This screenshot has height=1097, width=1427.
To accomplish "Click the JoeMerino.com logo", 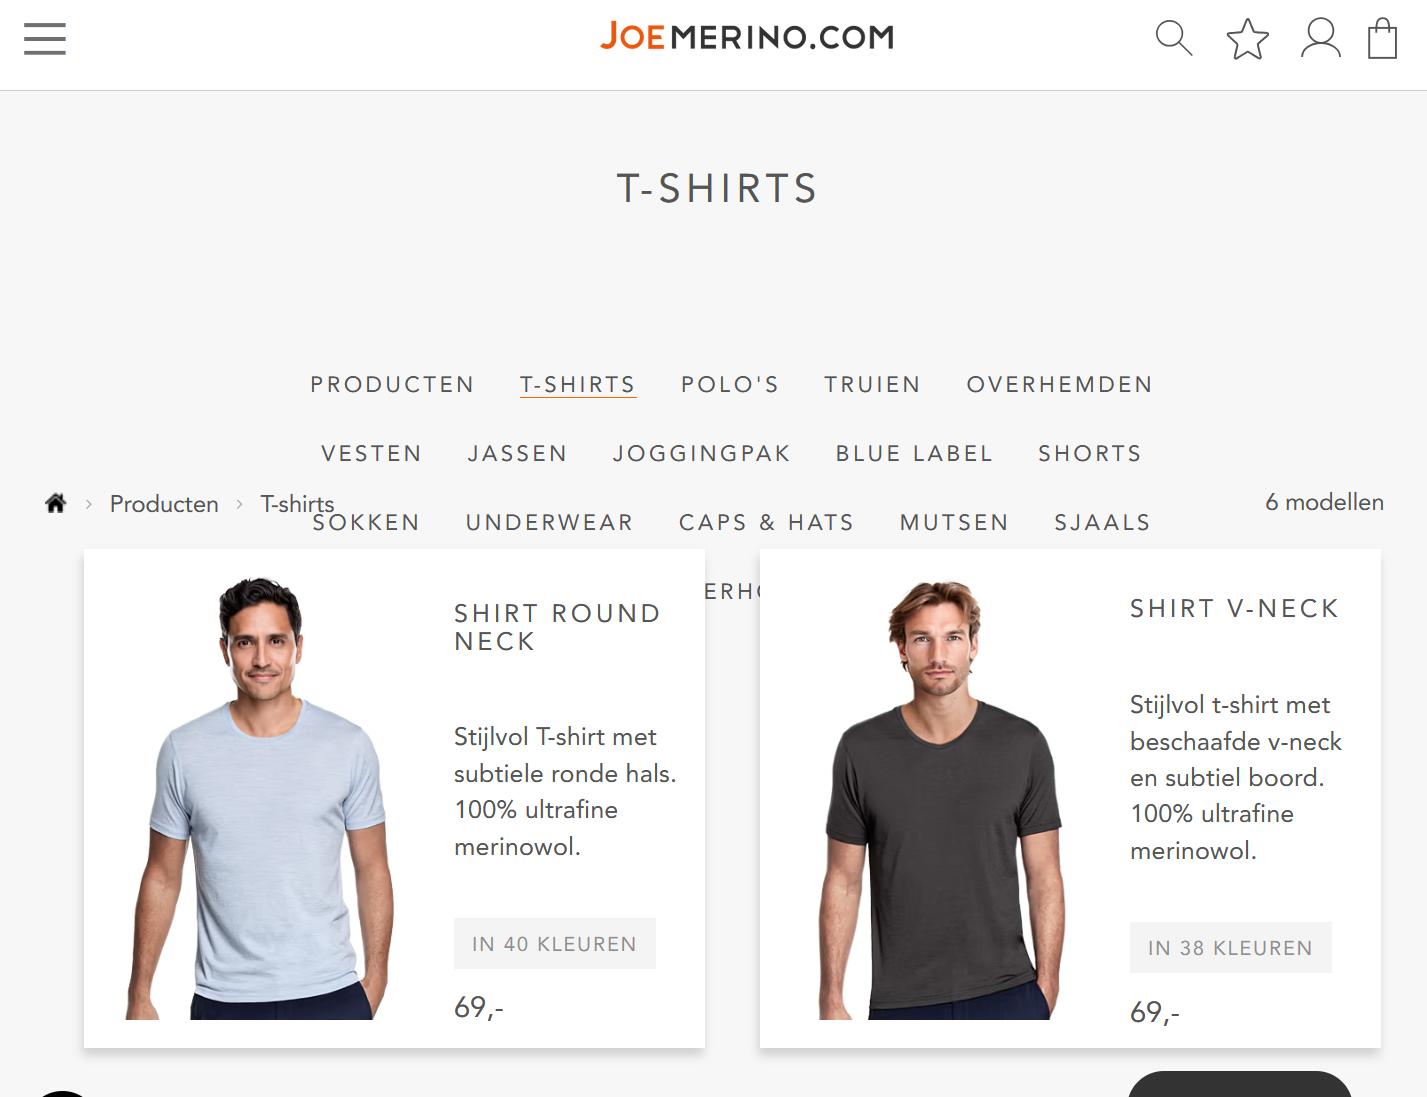I will (747, 37).
